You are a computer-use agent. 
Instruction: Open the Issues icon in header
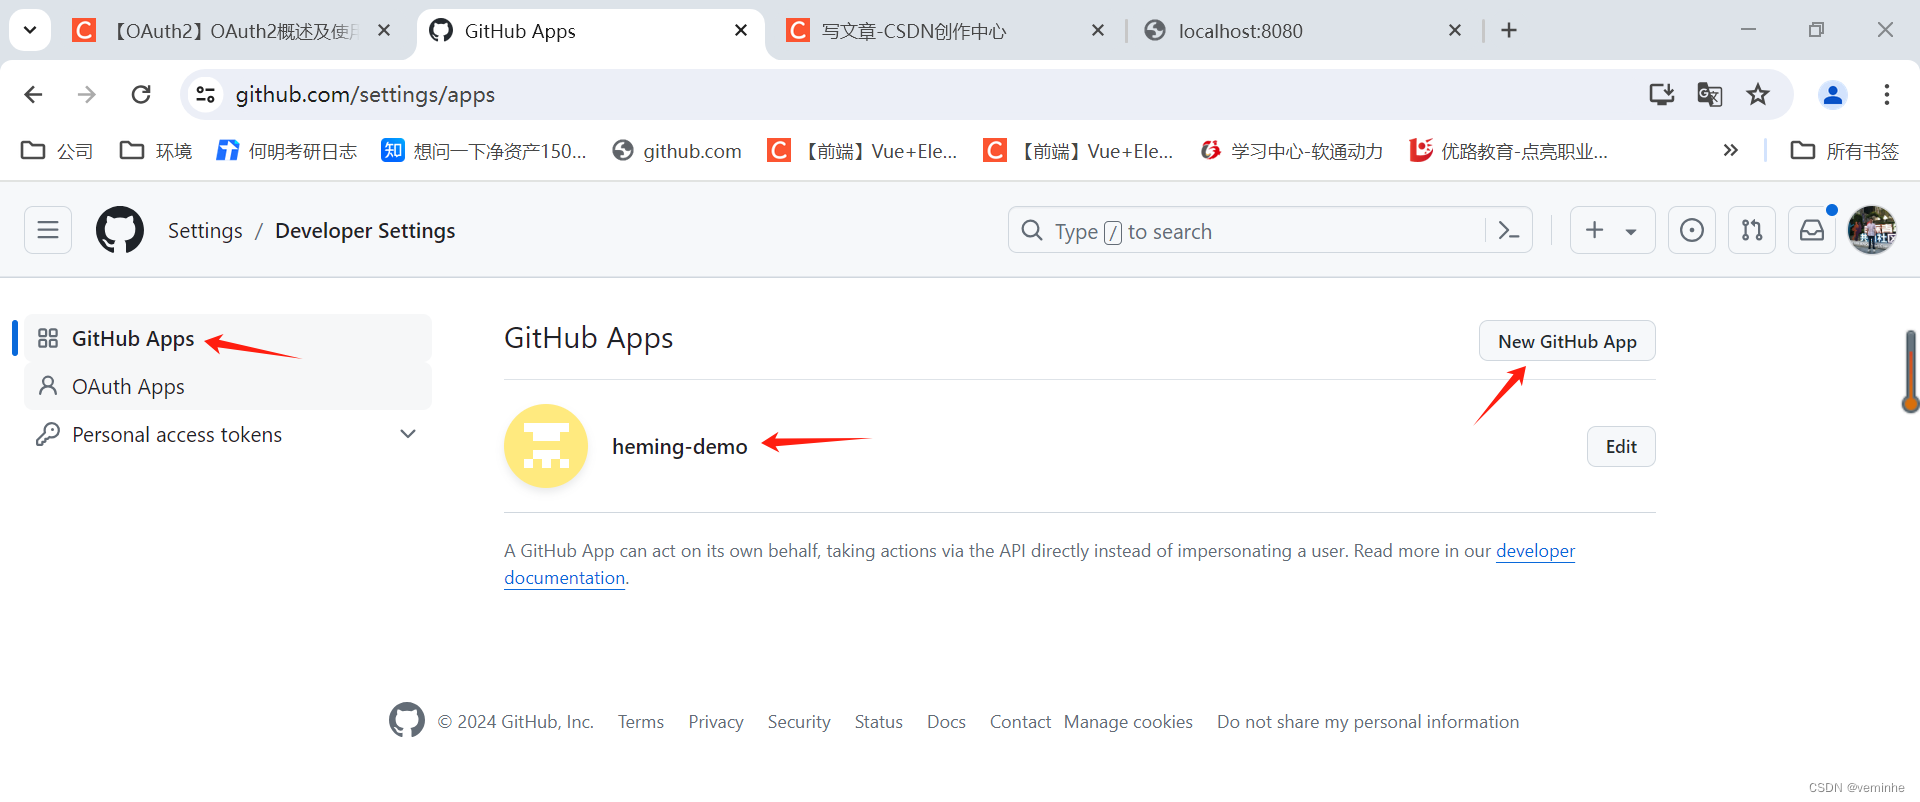pos(1692,230)
